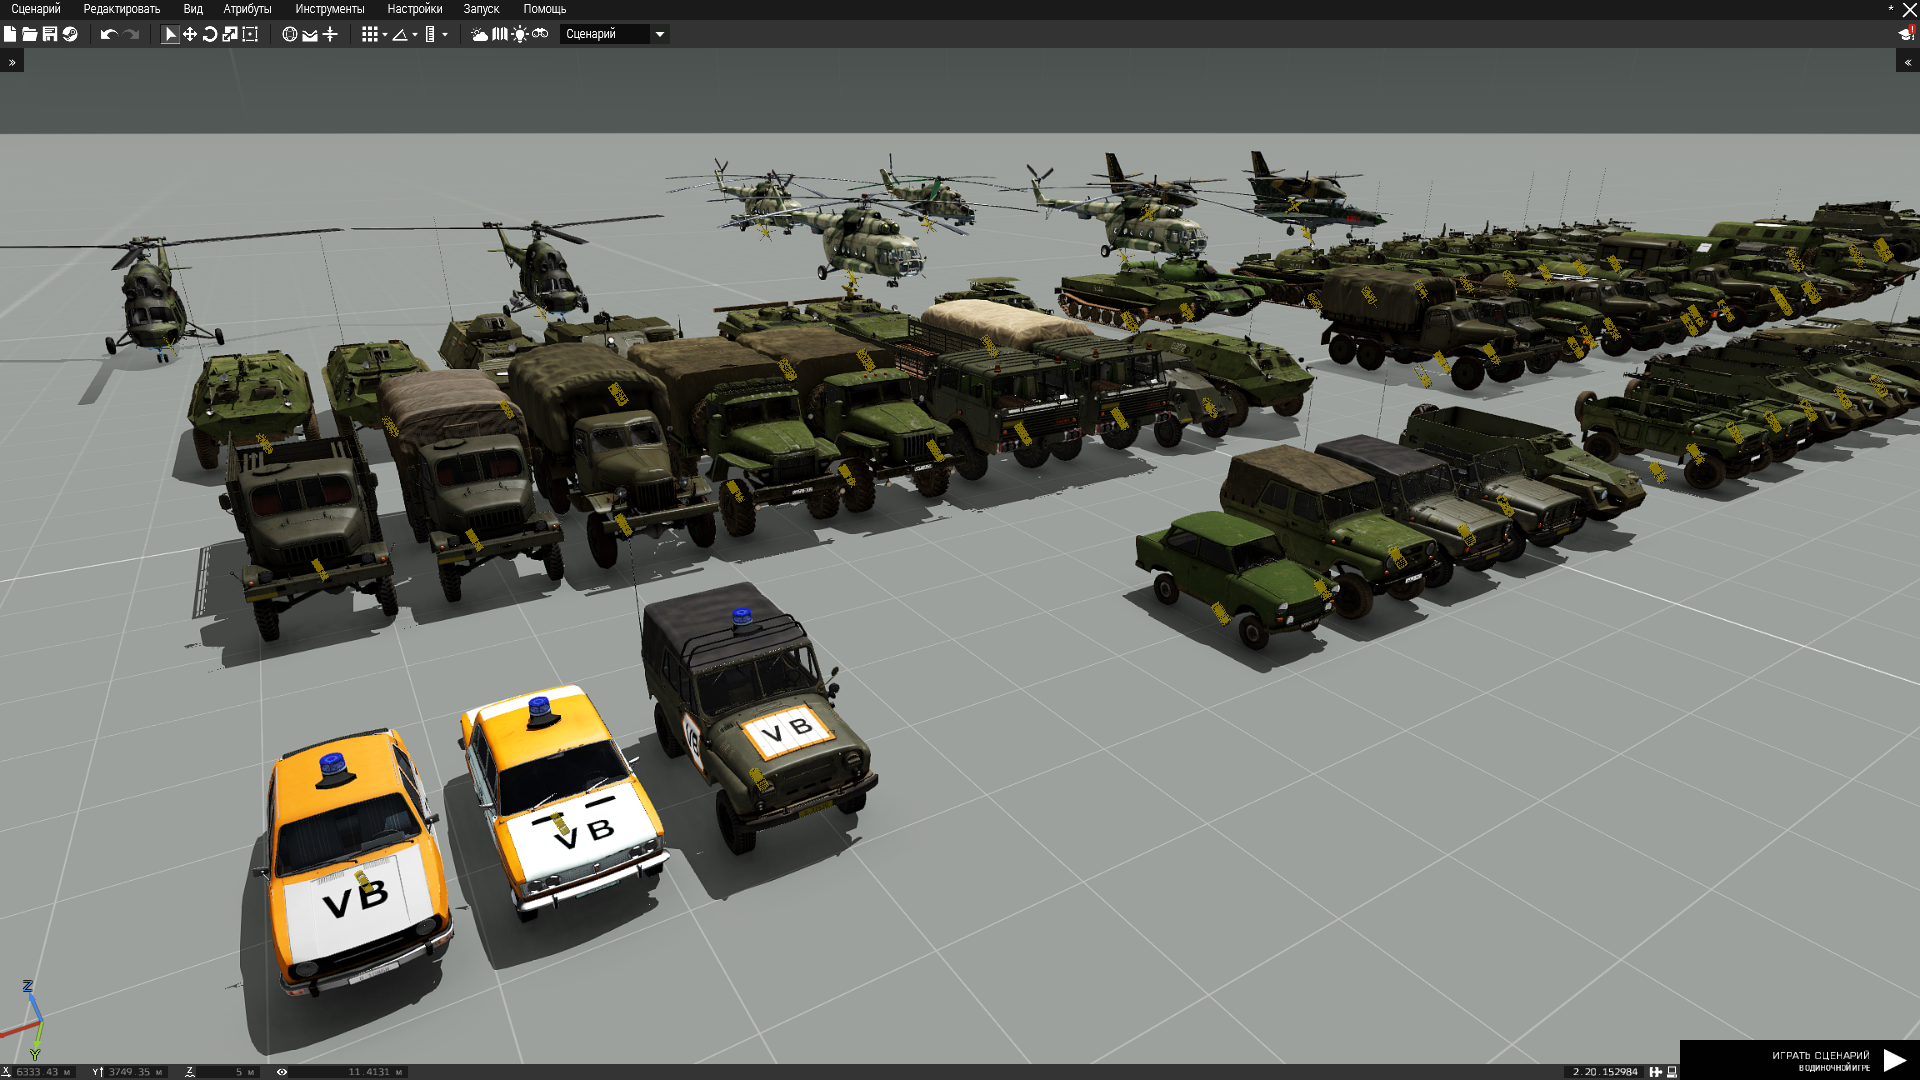
Task: Redo the last undone action
Action: [x=131, y=34]
